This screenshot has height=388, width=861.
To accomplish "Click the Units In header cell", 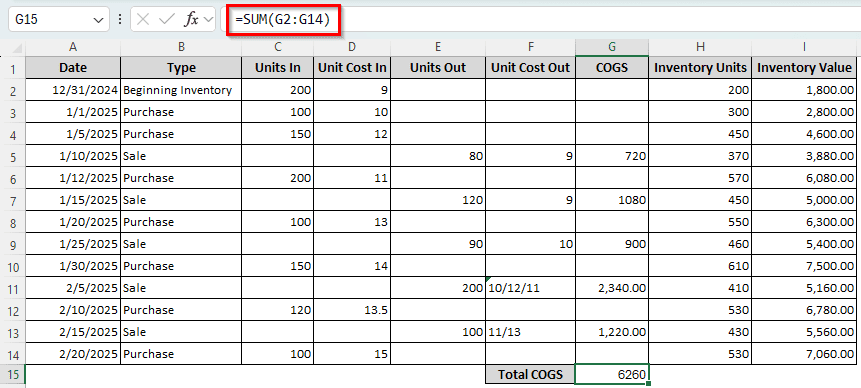I will coord(278,68).
